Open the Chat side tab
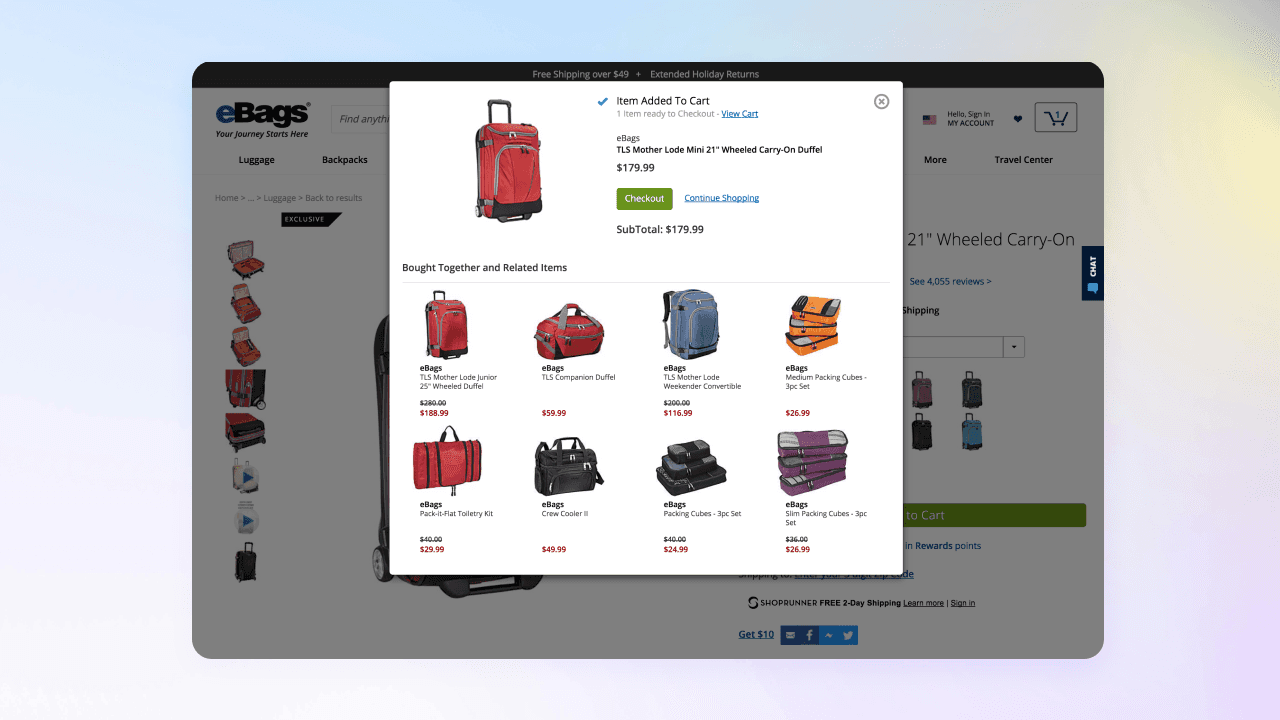This screenshot has width=1280, height=720. click(1092, 273)
